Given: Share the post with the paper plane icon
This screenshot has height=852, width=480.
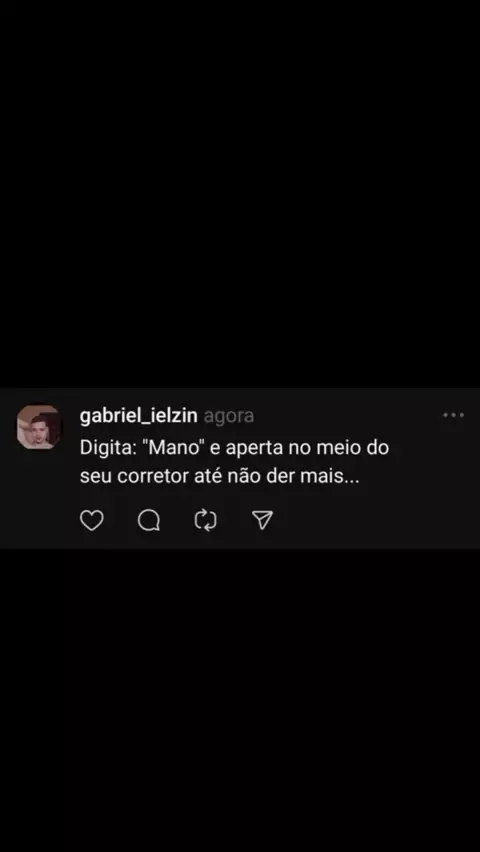Looking at the screenshot, I should click(x=263, y=520).
